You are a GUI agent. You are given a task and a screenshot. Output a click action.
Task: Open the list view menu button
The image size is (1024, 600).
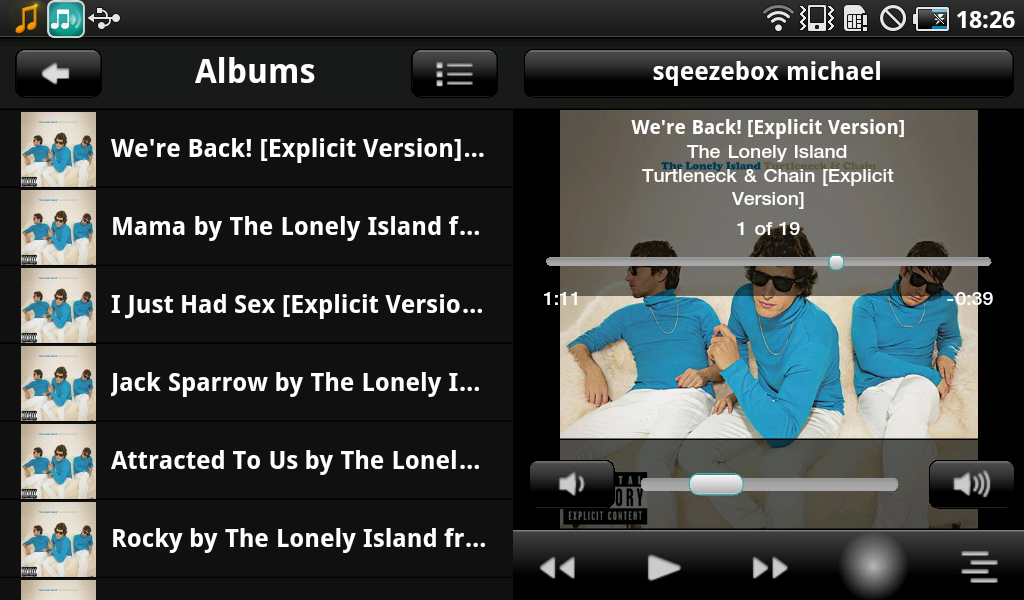(454, 73)
